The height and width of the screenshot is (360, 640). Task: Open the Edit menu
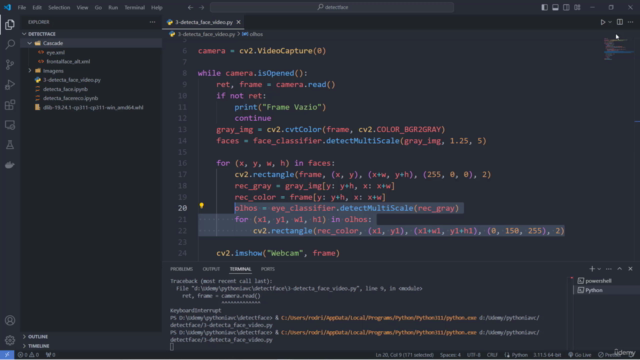pos(37,7)
